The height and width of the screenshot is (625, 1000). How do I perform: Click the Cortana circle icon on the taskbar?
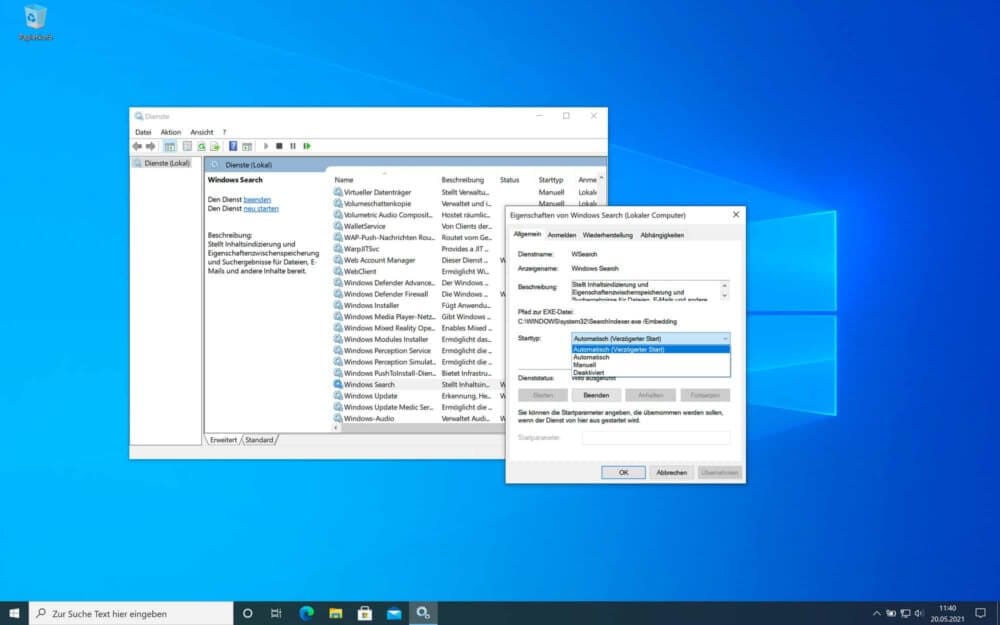pos(247,613)
